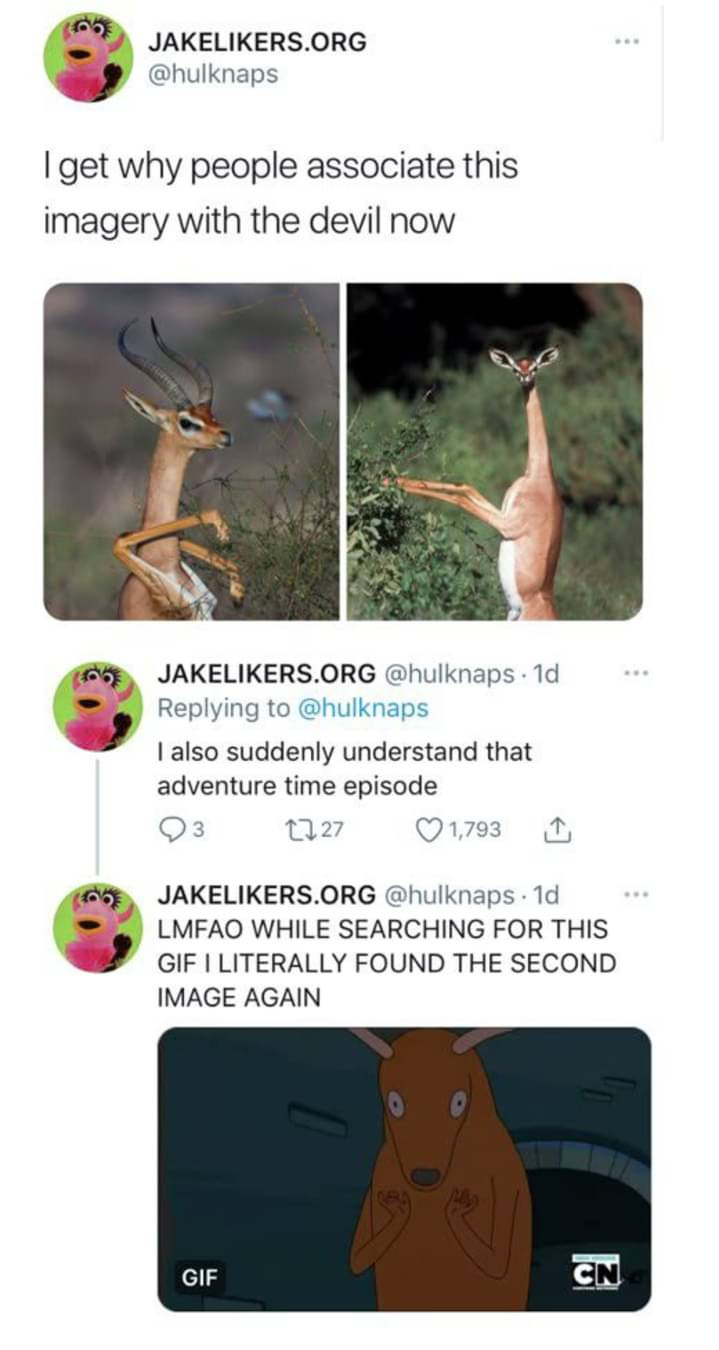This screenshot has height=1350, width=719.
Task: Open three-dot menu on first reply
Action: (627, 673)
